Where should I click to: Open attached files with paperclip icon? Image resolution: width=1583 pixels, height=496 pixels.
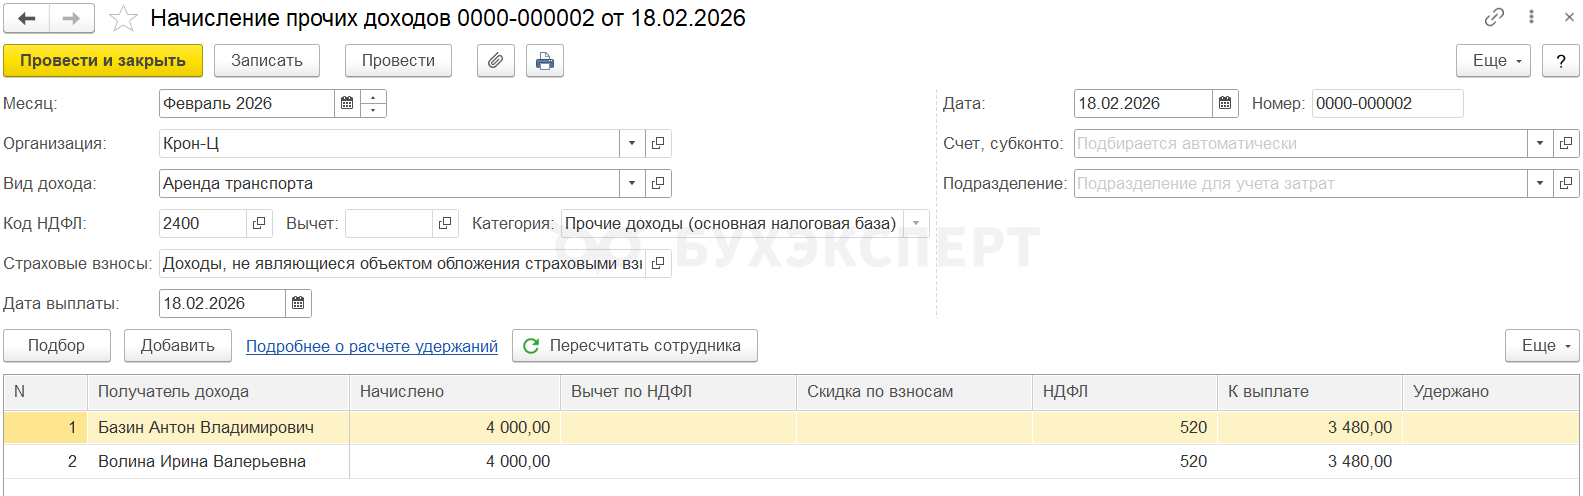(495, 61)
